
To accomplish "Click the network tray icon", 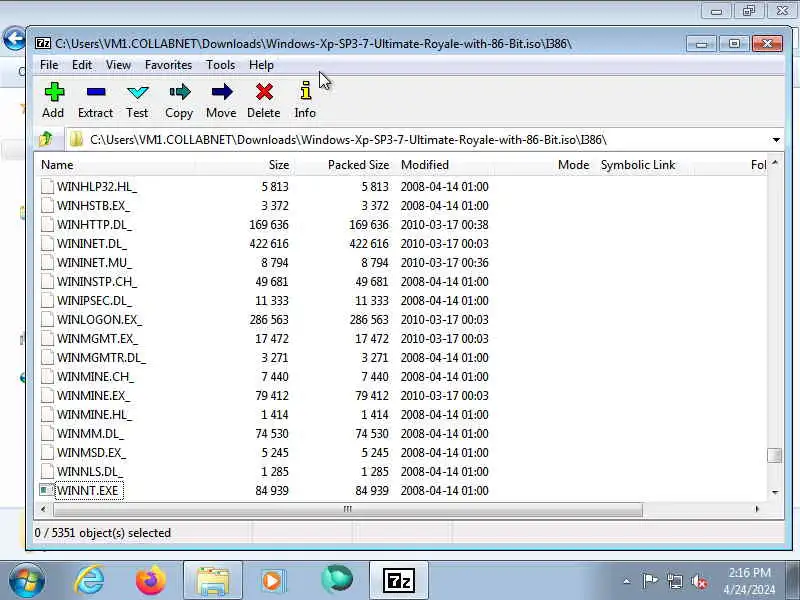I will (675, 581).
